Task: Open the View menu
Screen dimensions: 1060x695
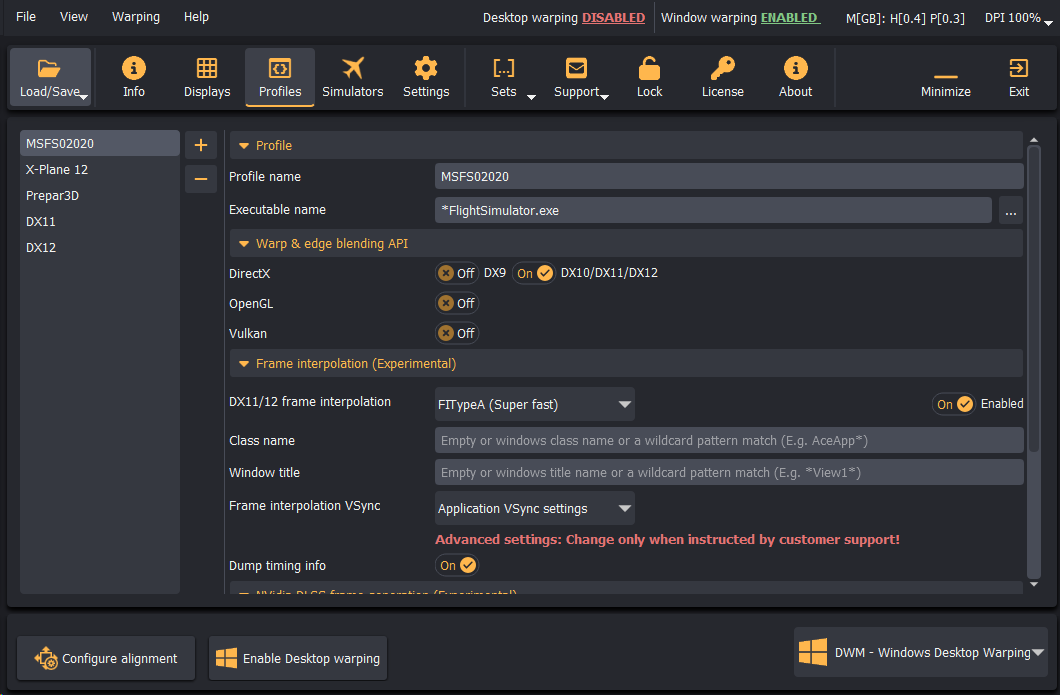Action: click(74, 17)
